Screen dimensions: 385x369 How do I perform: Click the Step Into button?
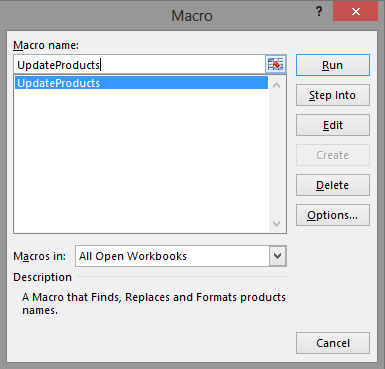(x=333, y=95)
